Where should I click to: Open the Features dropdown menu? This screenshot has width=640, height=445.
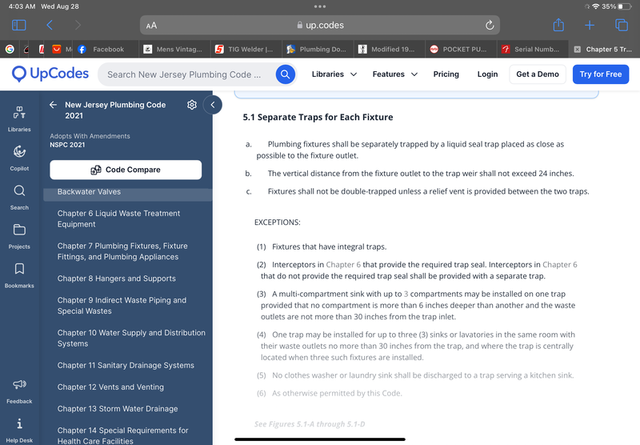tap(395, 74)
